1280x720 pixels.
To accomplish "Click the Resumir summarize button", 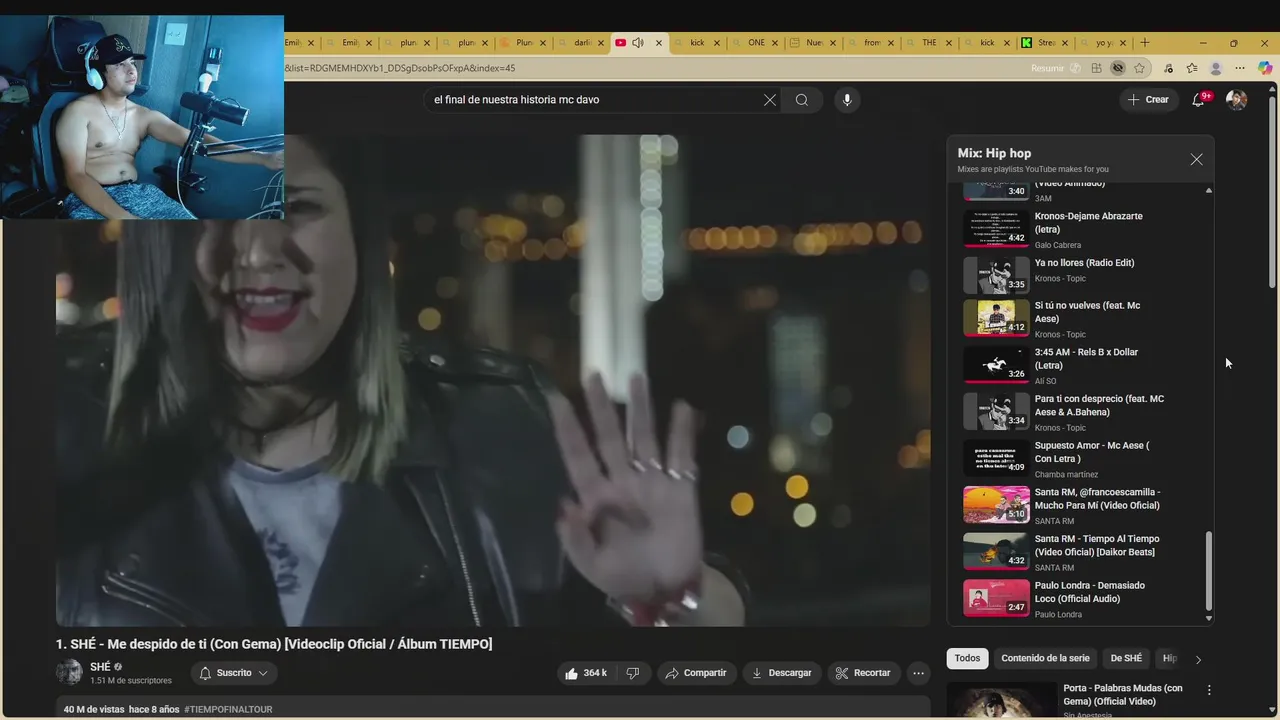I will [1055, 68].
